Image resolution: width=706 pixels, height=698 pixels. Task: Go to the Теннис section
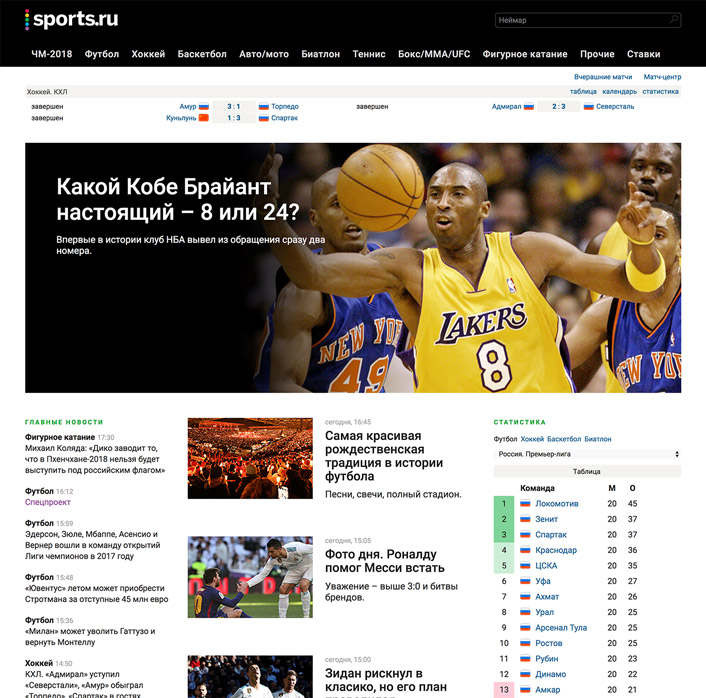pyautogui.click(x=369, y=54)
